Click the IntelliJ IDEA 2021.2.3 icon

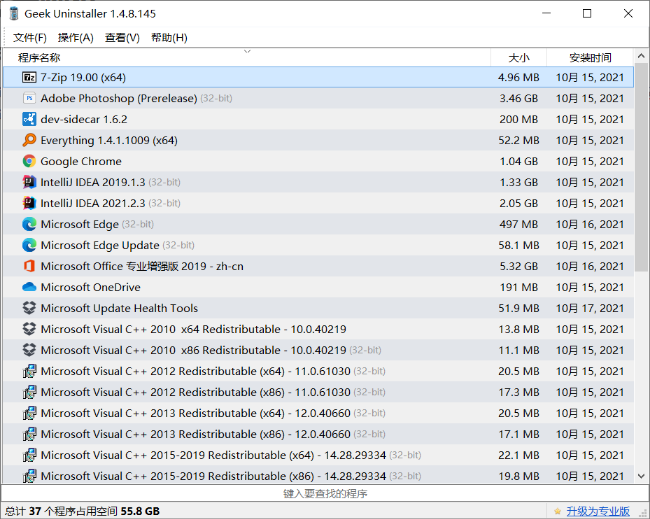[29, 203]
